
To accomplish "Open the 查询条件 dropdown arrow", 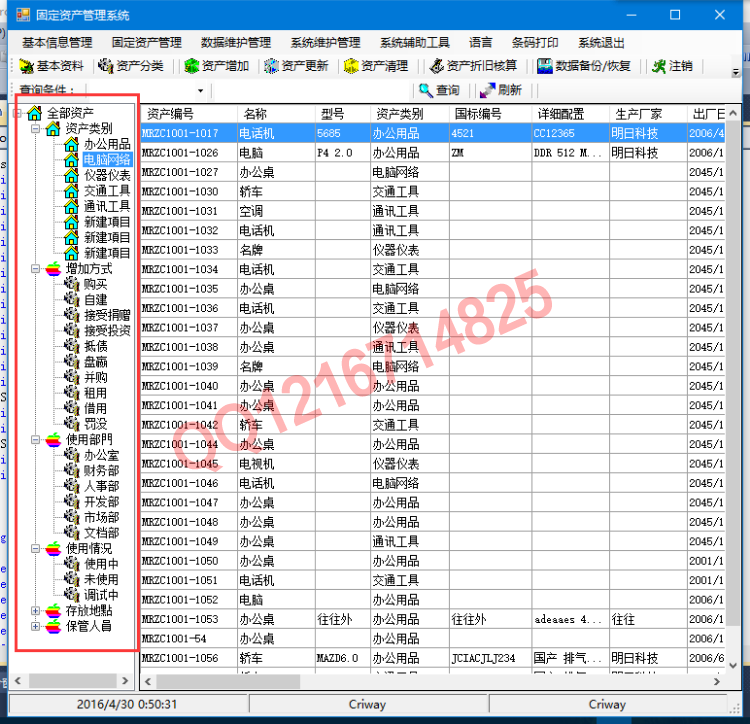I will point(200,90).
